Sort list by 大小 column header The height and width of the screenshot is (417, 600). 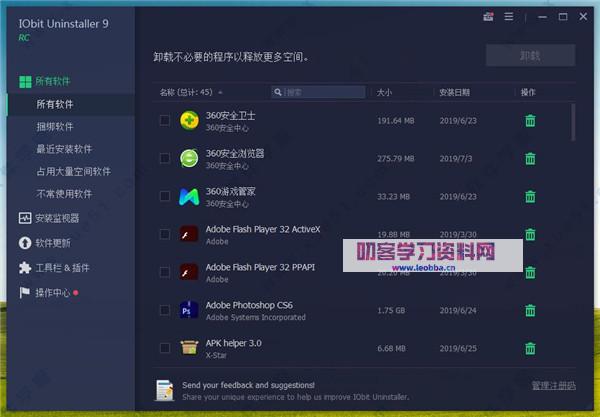[x=384, y=93]
